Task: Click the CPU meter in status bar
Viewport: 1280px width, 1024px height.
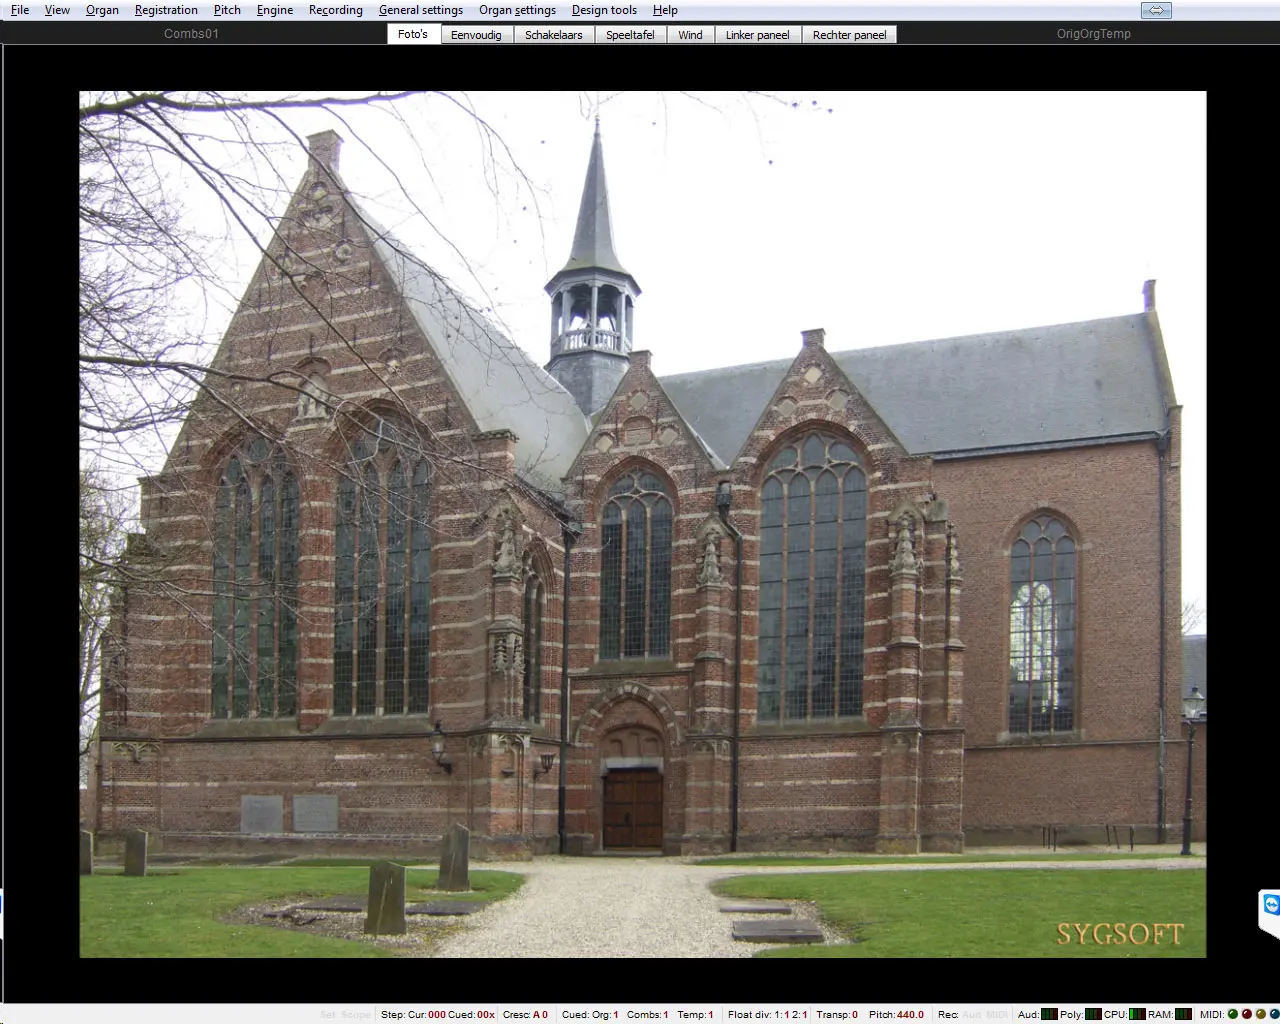Action: pos(1137,1014)
